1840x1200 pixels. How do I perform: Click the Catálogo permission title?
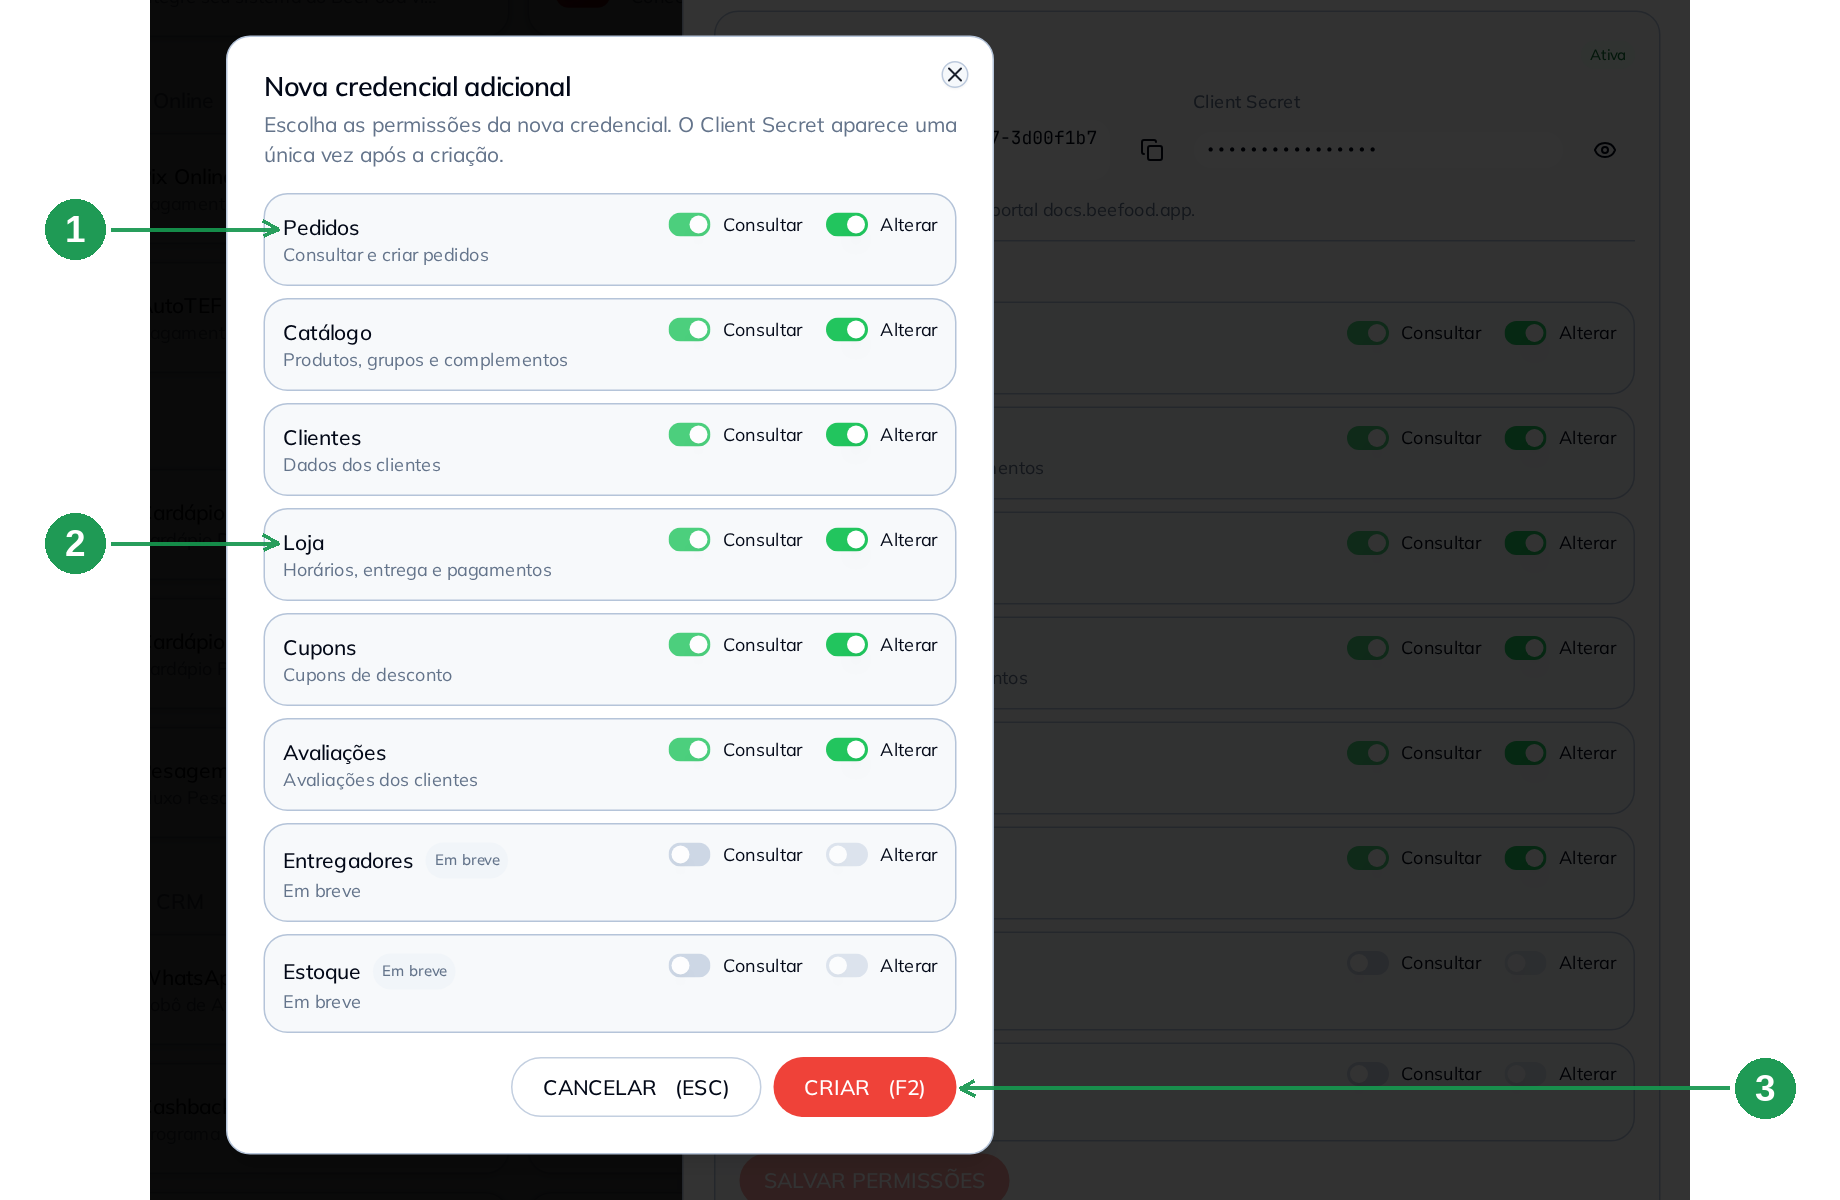(x=327, y=333)
